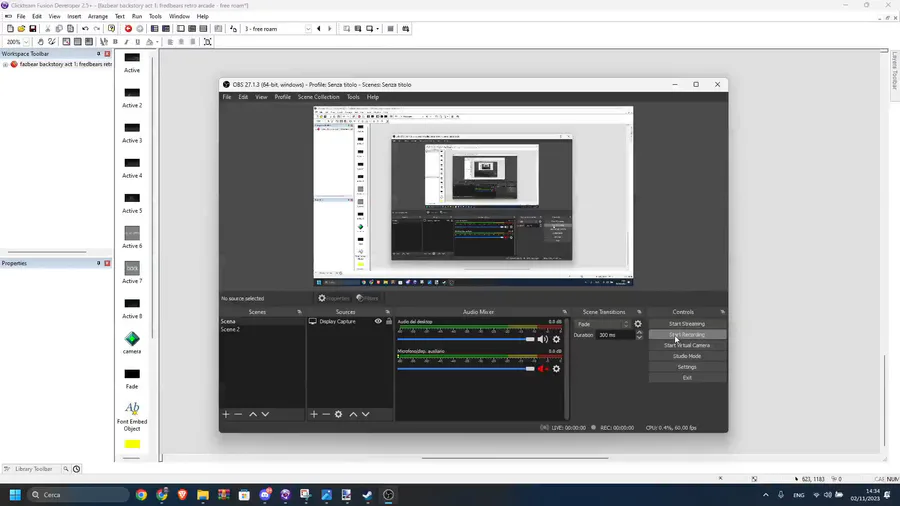
Task: Open source properties gear in Sources dock
Action: point(339,414)
